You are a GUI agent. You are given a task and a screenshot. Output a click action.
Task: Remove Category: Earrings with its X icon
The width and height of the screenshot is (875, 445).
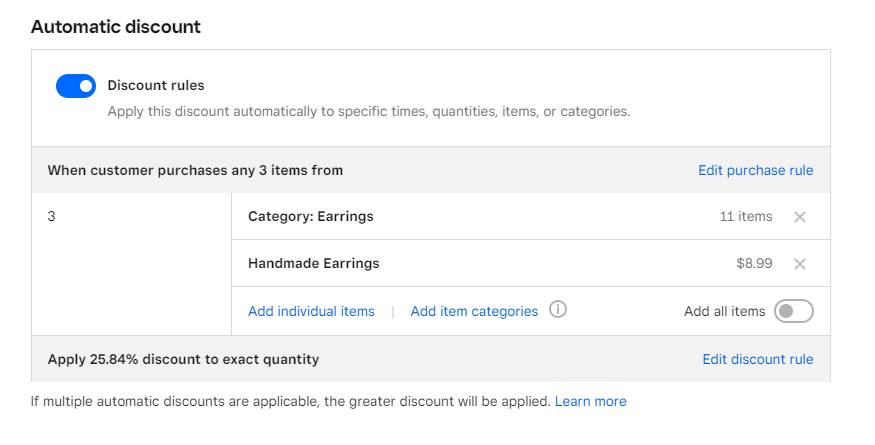pyautogui.click(x=800, y=217)
